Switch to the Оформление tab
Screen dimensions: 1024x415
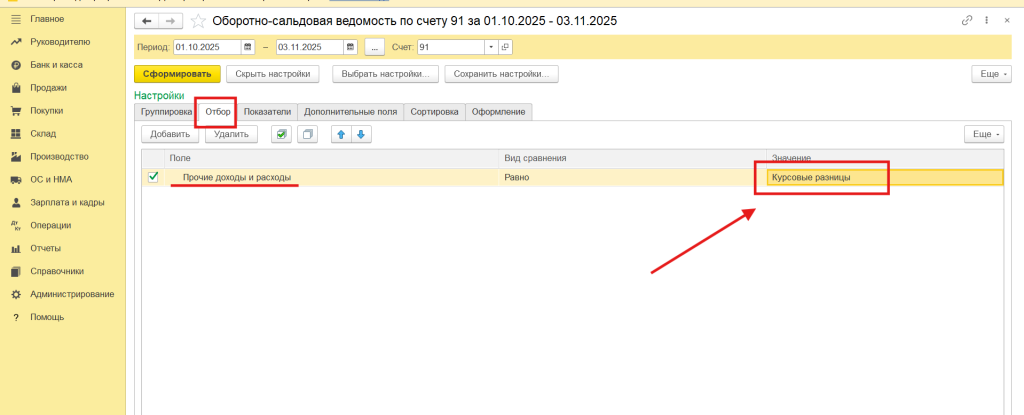click(x=499, y=112)
